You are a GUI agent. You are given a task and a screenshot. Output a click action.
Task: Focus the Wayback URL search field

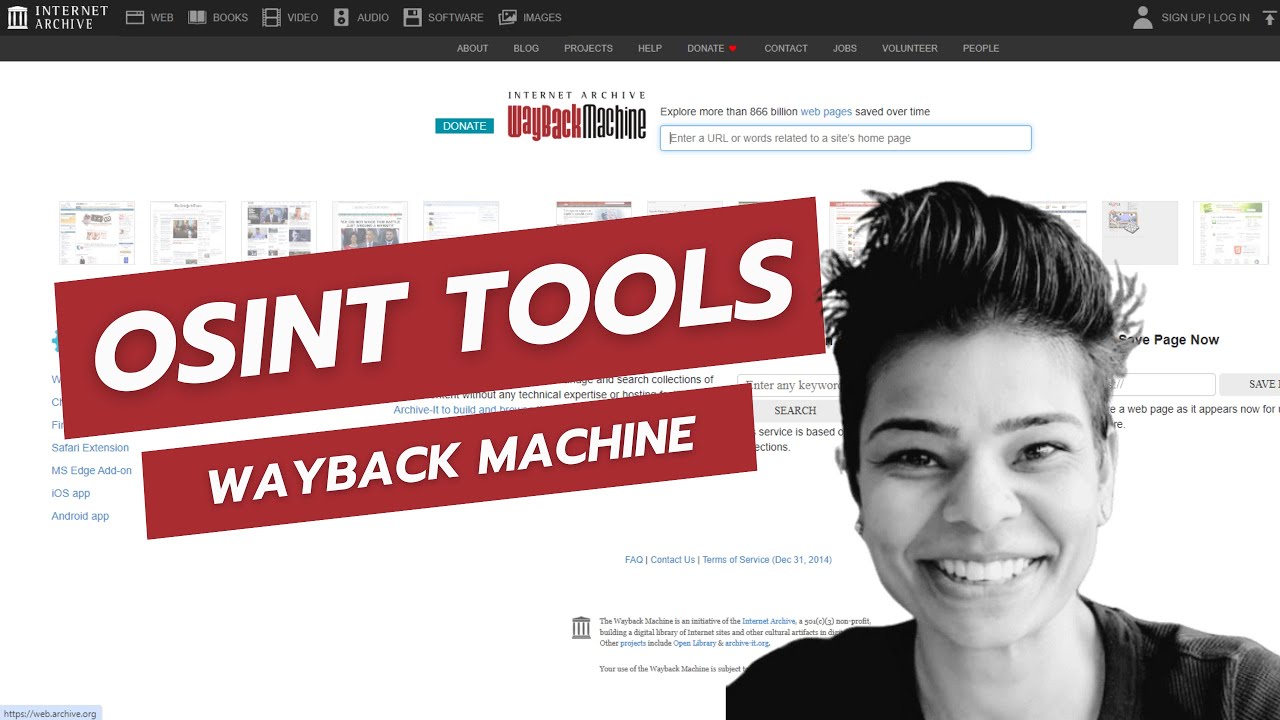(x=845, y=138)
